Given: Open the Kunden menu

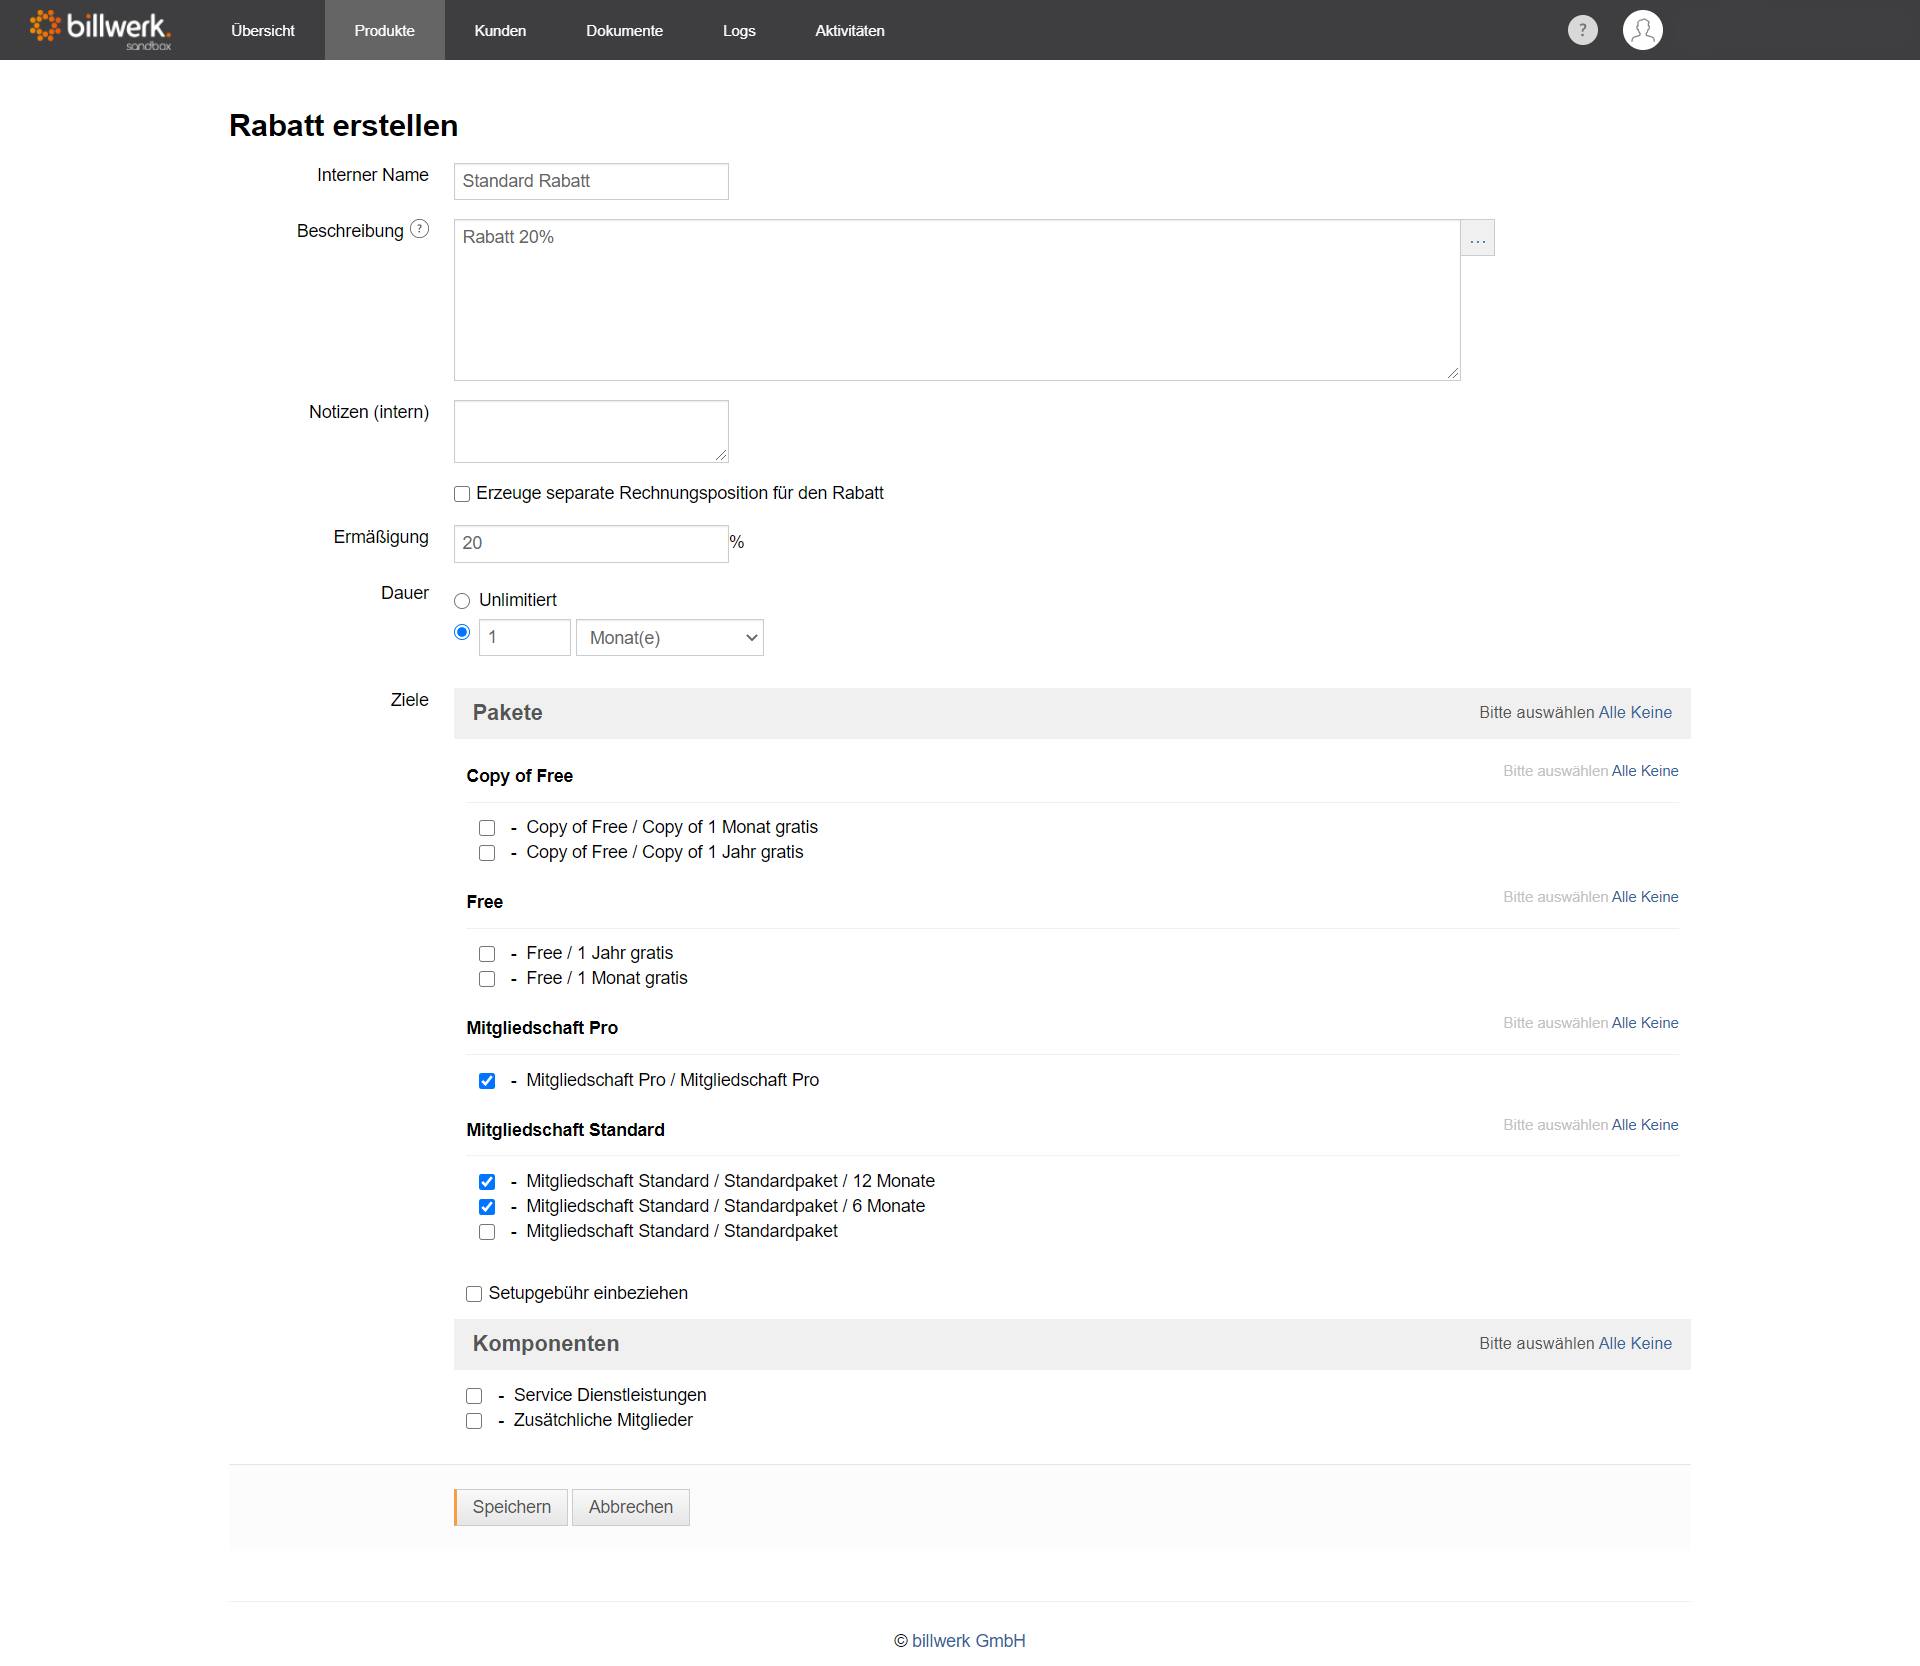Looking at the screenshot, I should [500, 30].
